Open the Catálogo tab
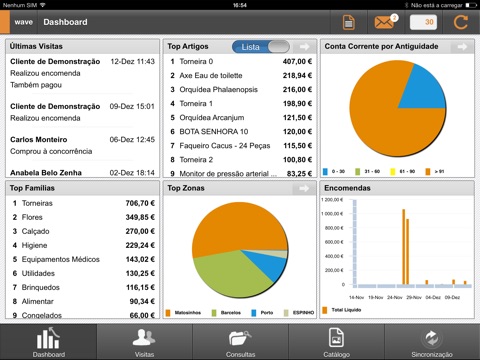 pyautogui.click(x=336, y=342)
